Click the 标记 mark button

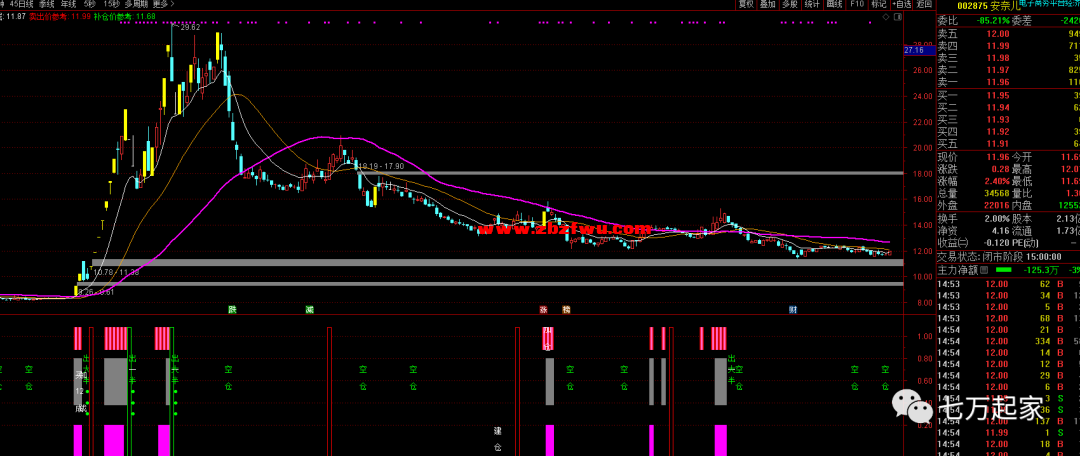point(879,5)
